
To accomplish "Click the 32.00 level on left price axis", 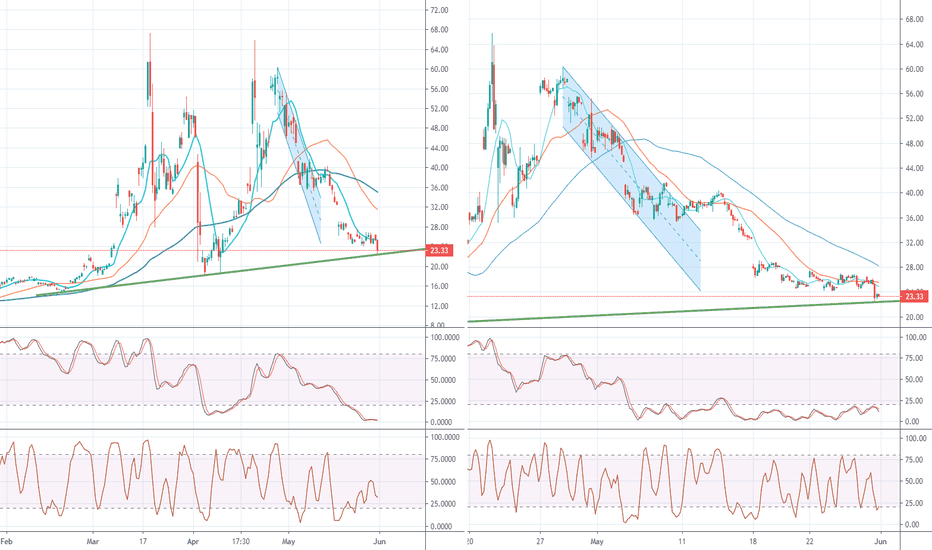I will coord(439,208).
